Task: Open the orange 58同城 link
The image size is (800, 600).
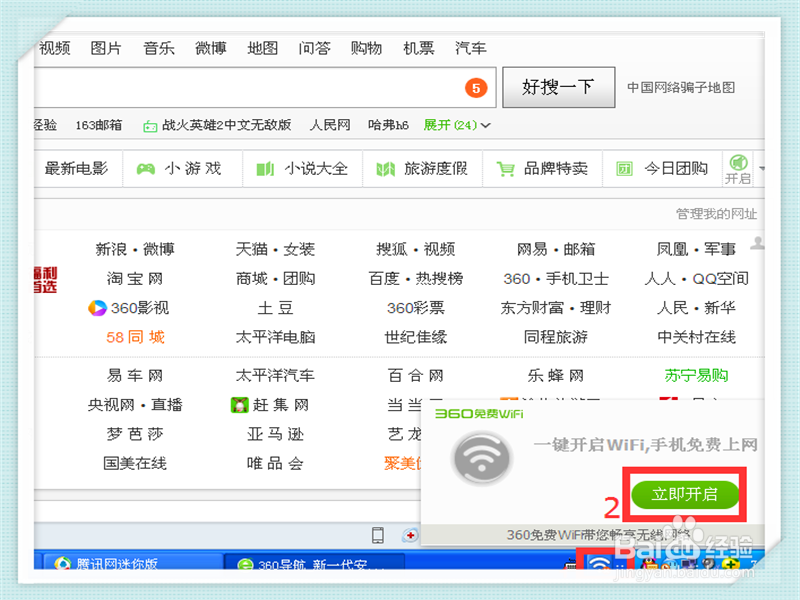Action: pos(135,337)
